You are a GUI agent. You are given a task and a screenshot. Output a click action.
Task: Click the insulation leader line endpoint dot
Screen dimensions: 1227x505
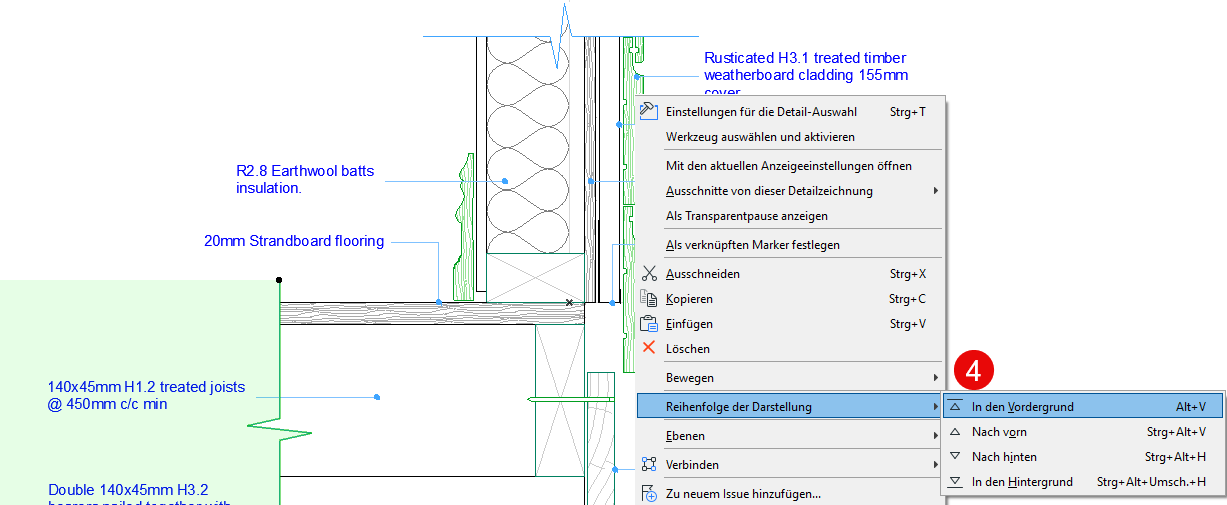(x=505, y=181)
